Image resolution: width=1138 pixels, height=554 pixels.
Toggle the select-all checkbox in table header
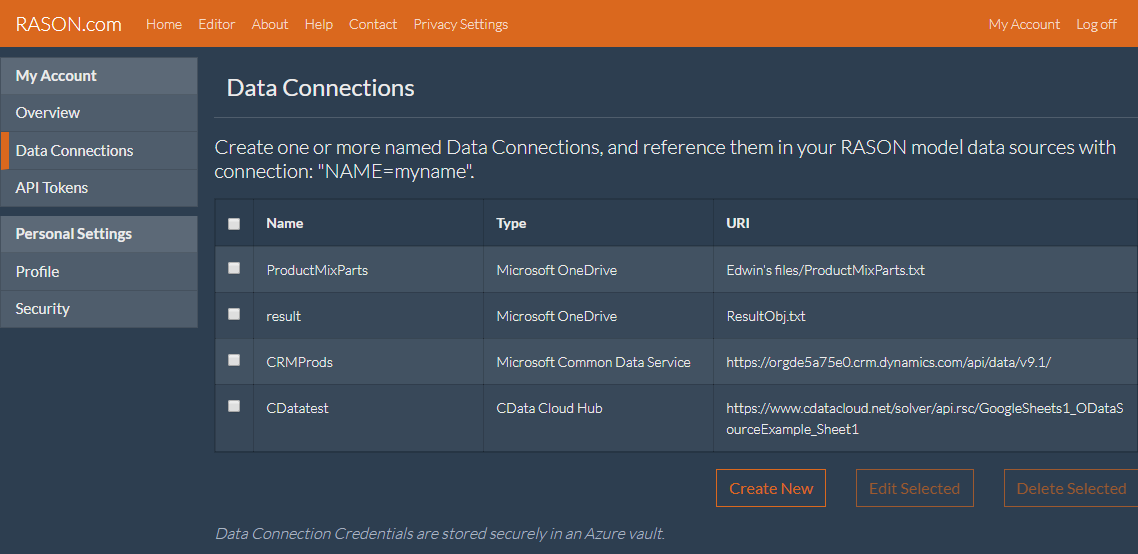[234, 224]
